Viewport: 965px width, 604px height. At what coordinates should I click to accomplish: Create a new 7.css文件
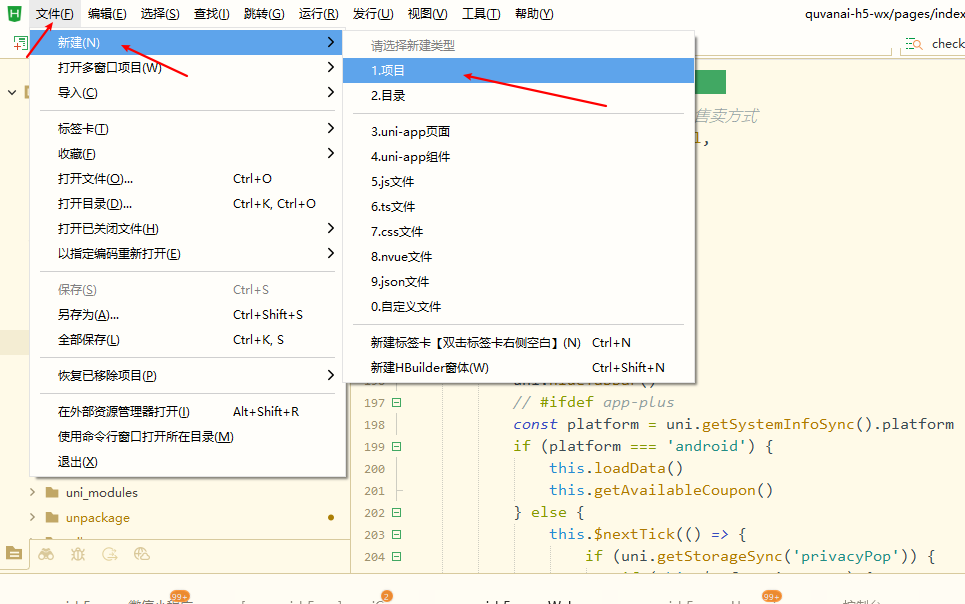click(518, 232)
